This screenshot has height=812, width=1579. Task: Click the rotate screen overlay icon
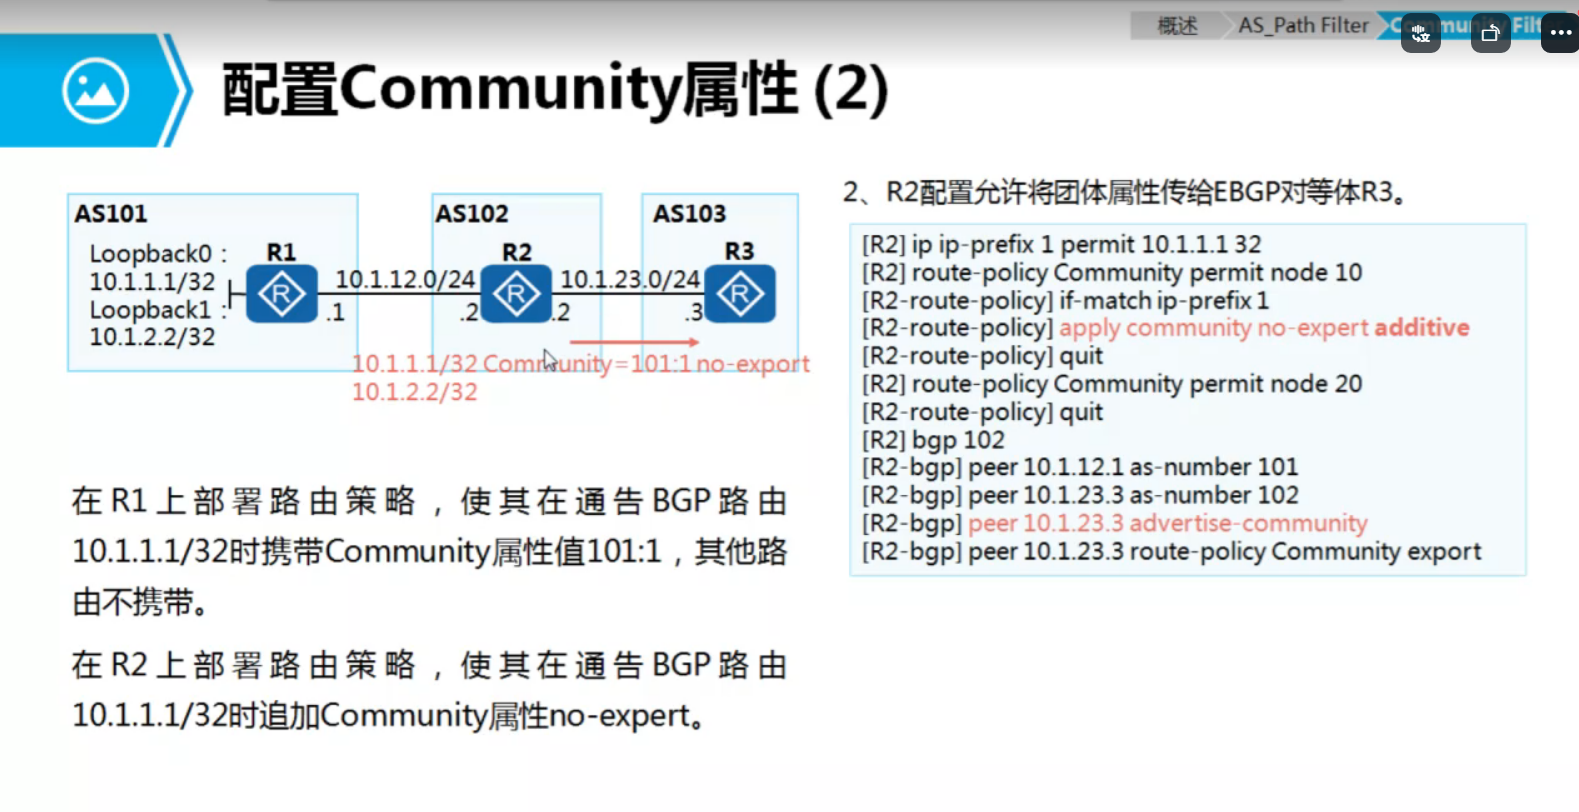pyautogui.click(x=1490, y=33)
